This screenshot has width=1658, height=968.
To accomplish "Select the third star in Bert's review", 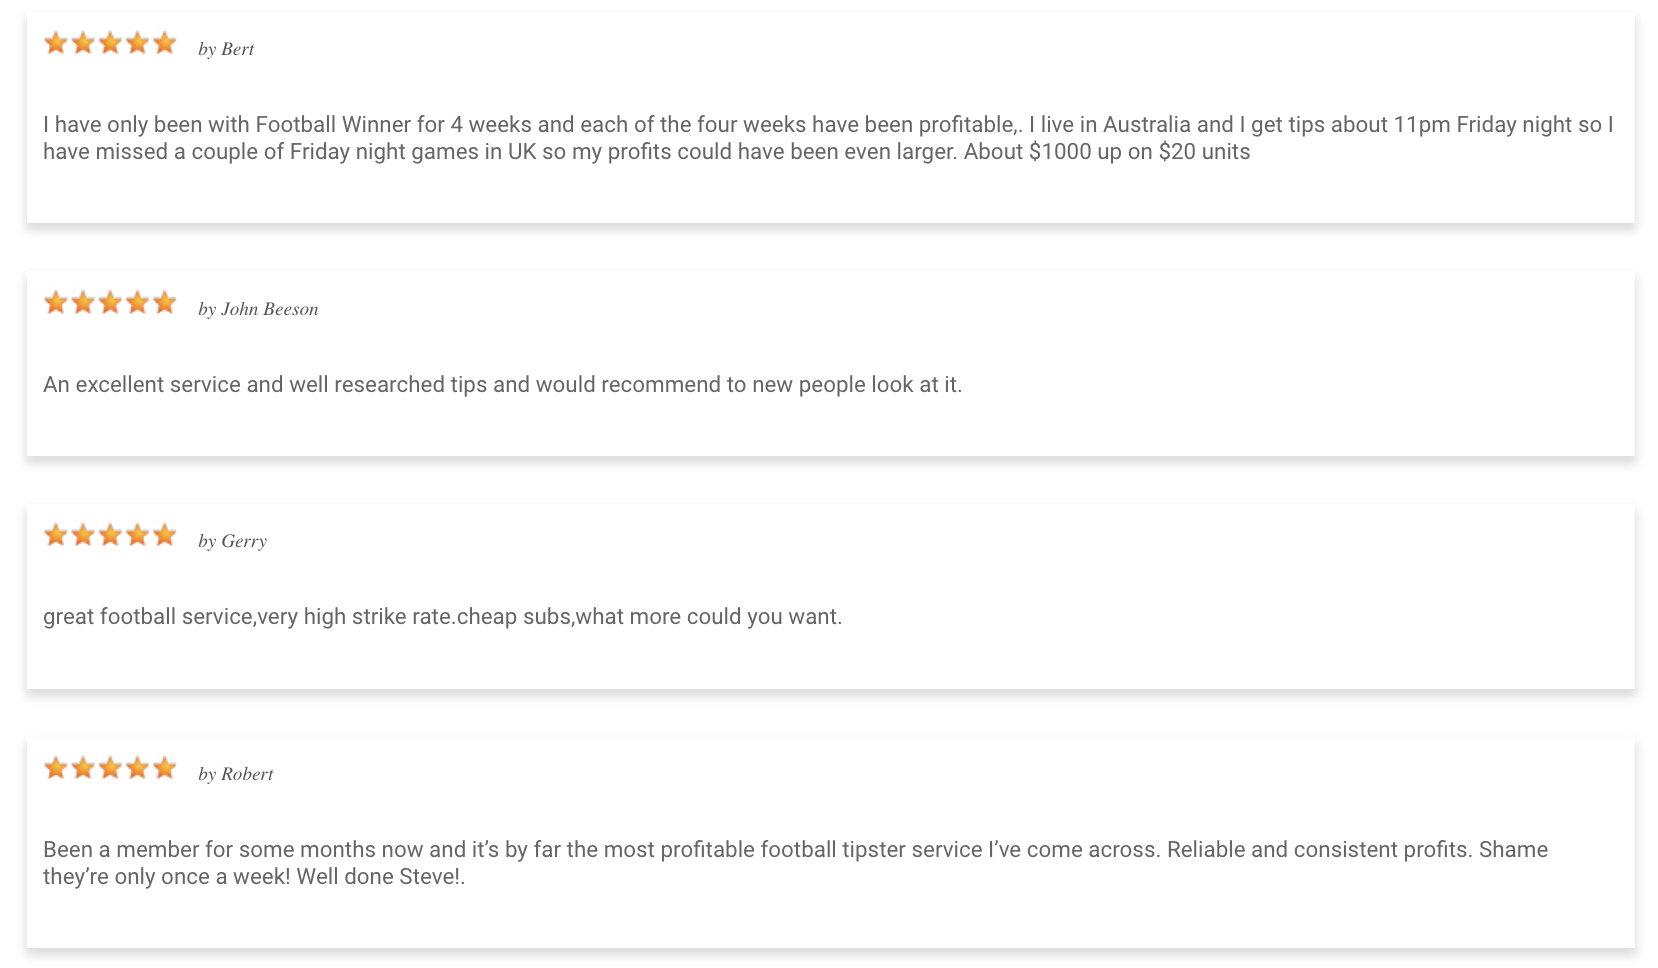I will point(110,43).
